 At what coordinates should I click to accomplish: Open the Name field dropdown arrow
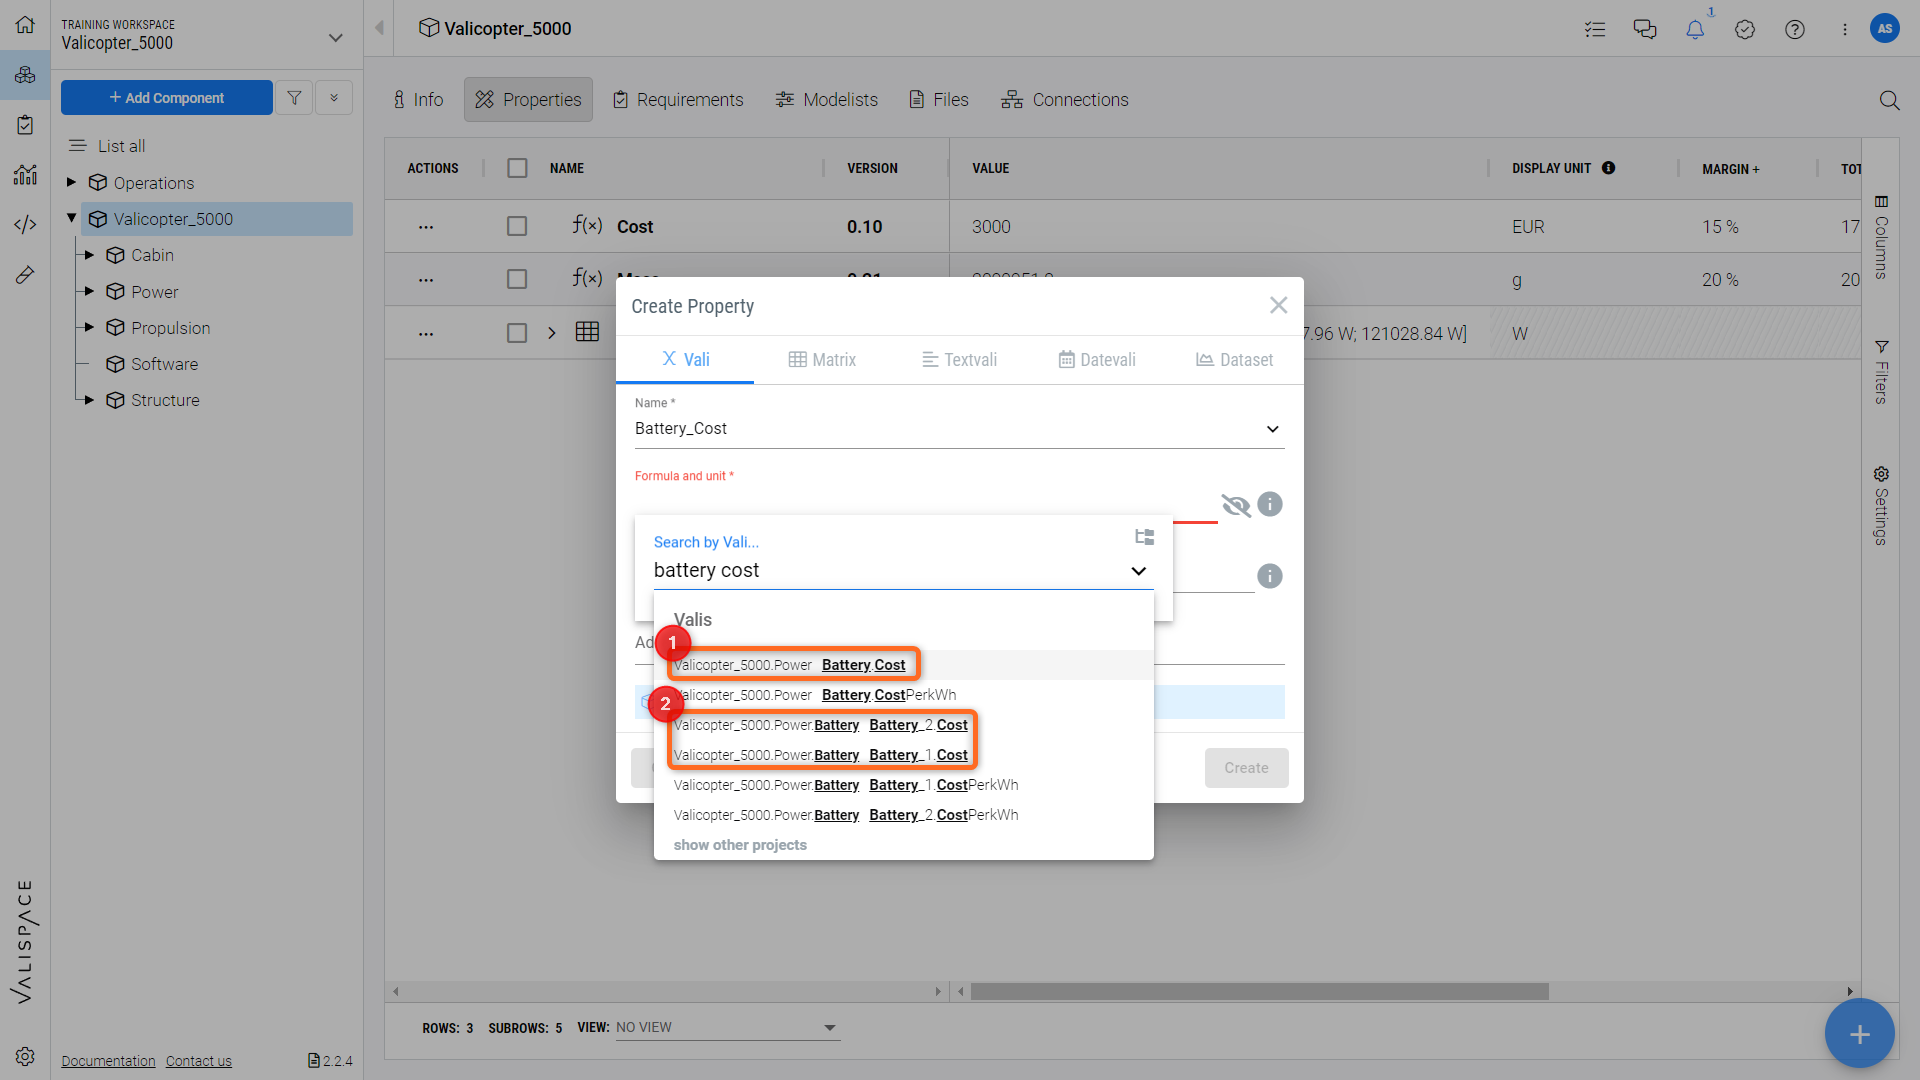[1272, 429]
